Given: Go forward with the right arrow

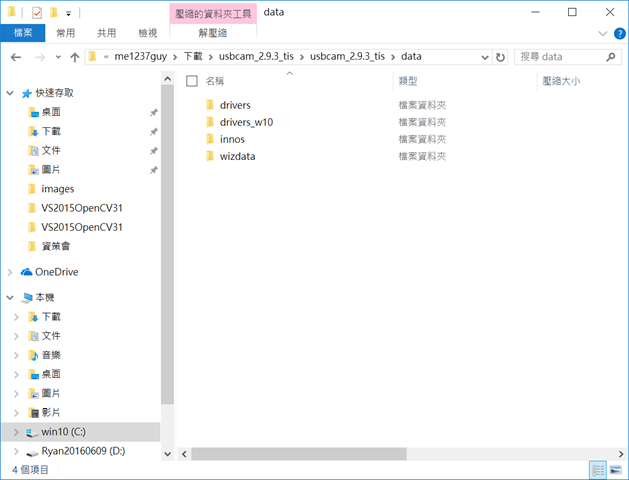Looking at the screenshot, I should [x=40, y=57].
